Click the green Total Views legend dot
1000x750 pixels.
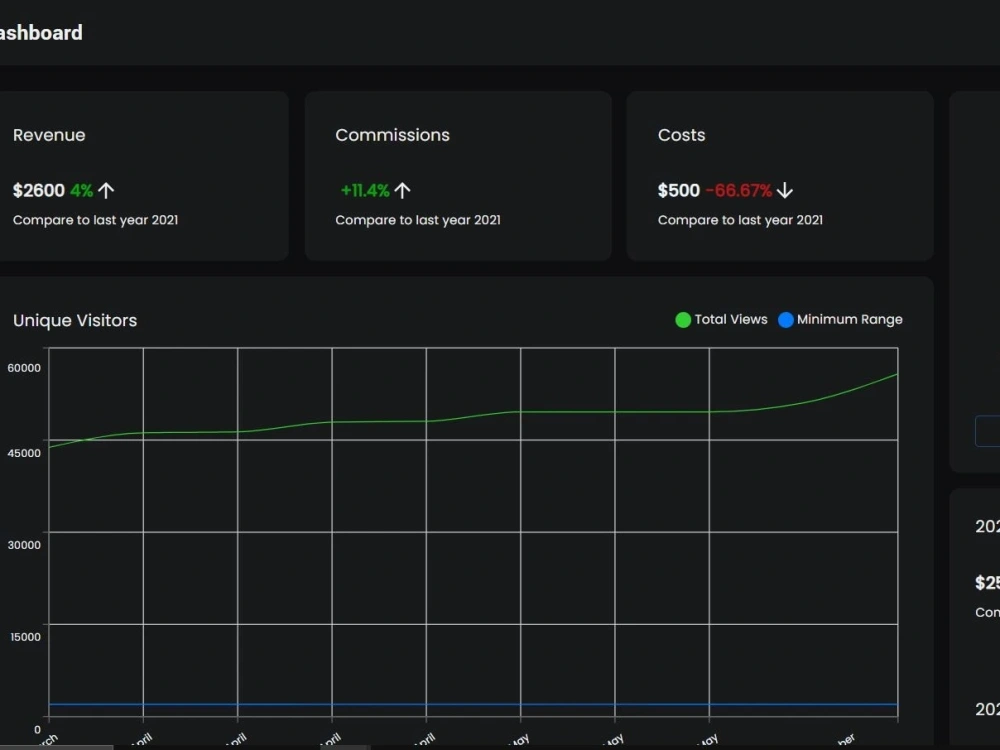pyautogui.click(x=682, y=320)
